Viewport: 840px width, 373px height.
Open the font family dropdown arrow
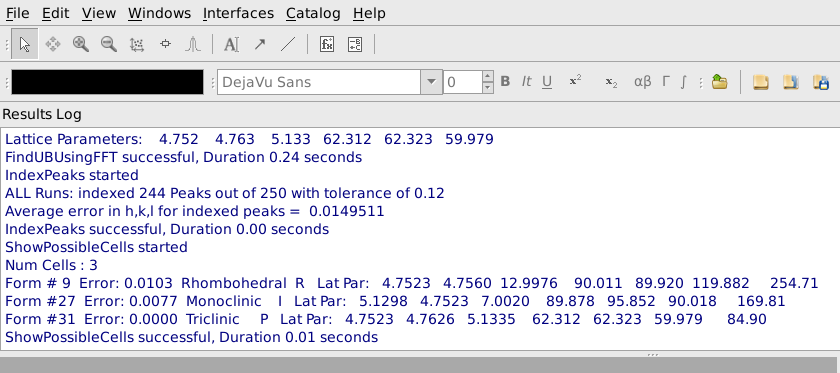click(431, 82)
